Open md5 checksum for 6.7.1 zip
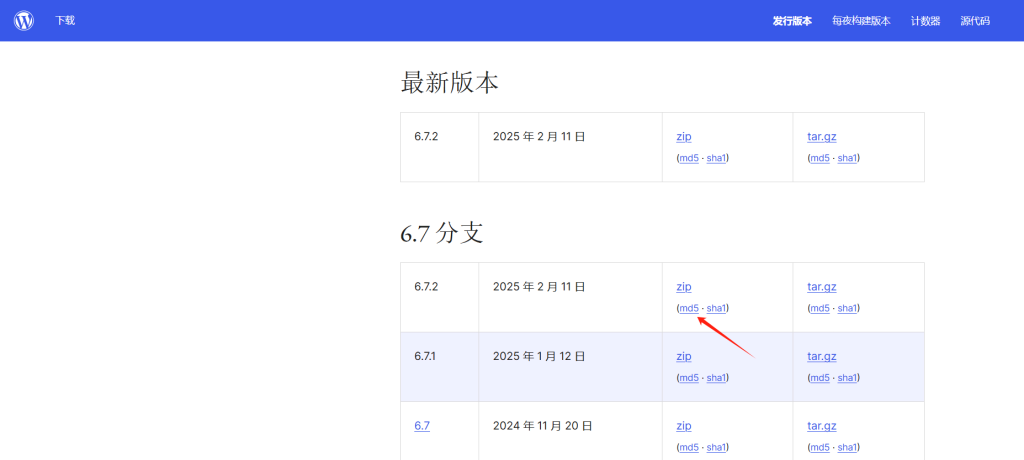 (689, 378)
